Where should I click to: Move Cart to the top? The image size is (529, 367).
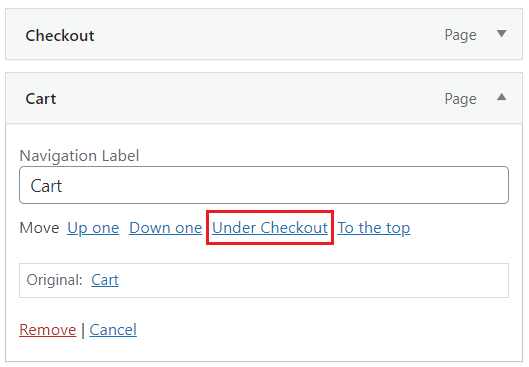point(374,228)
